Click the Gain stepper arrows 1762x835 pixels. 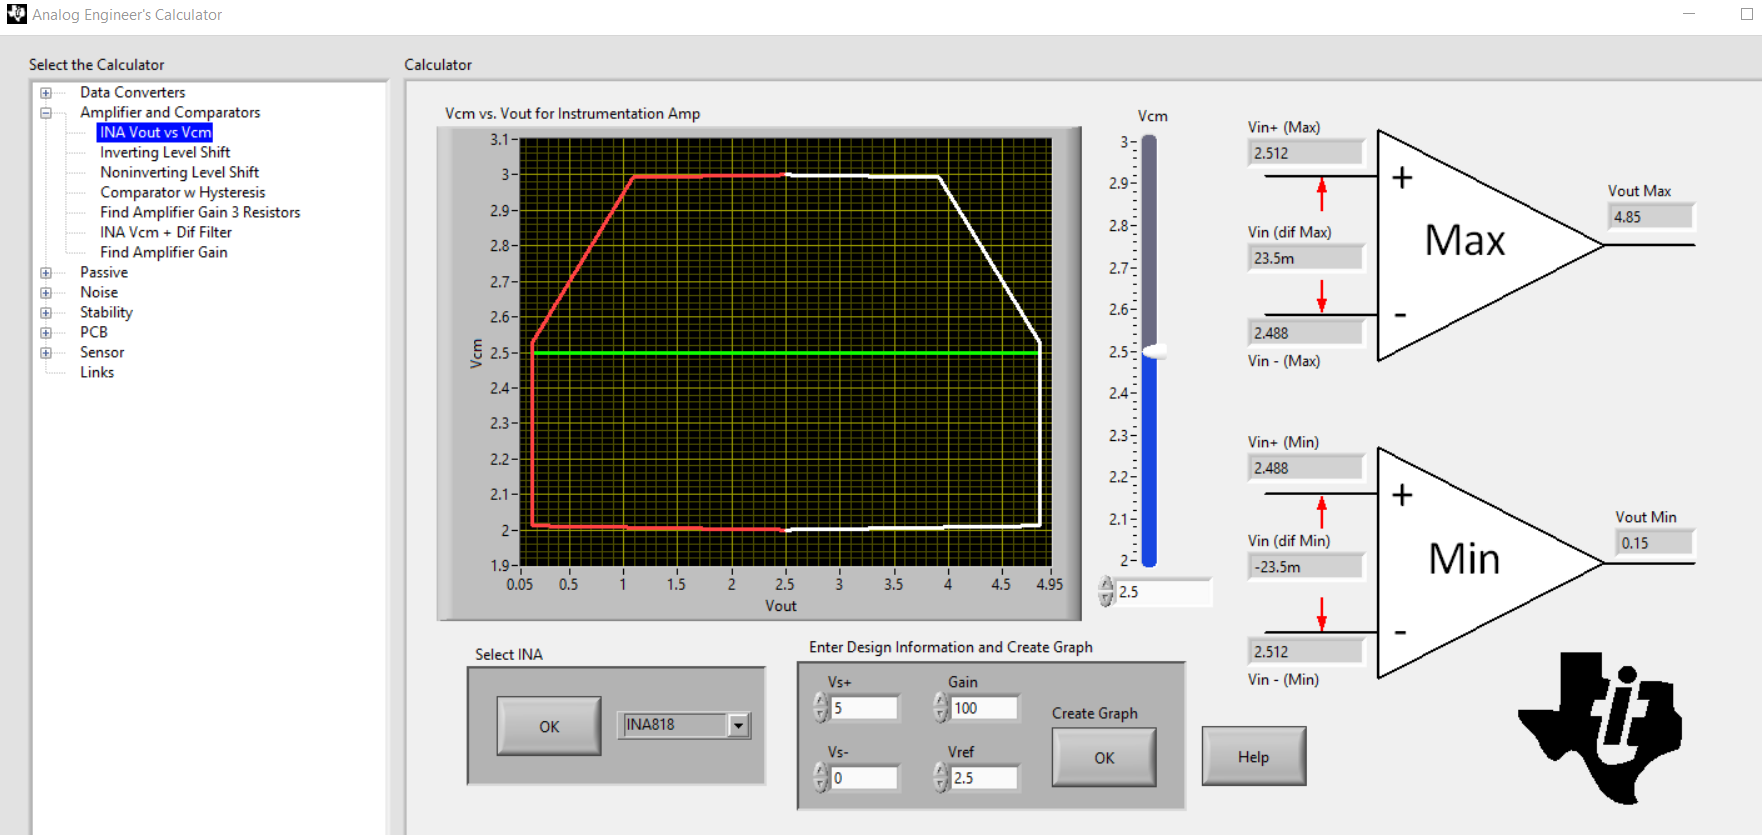tap(941, 707)
